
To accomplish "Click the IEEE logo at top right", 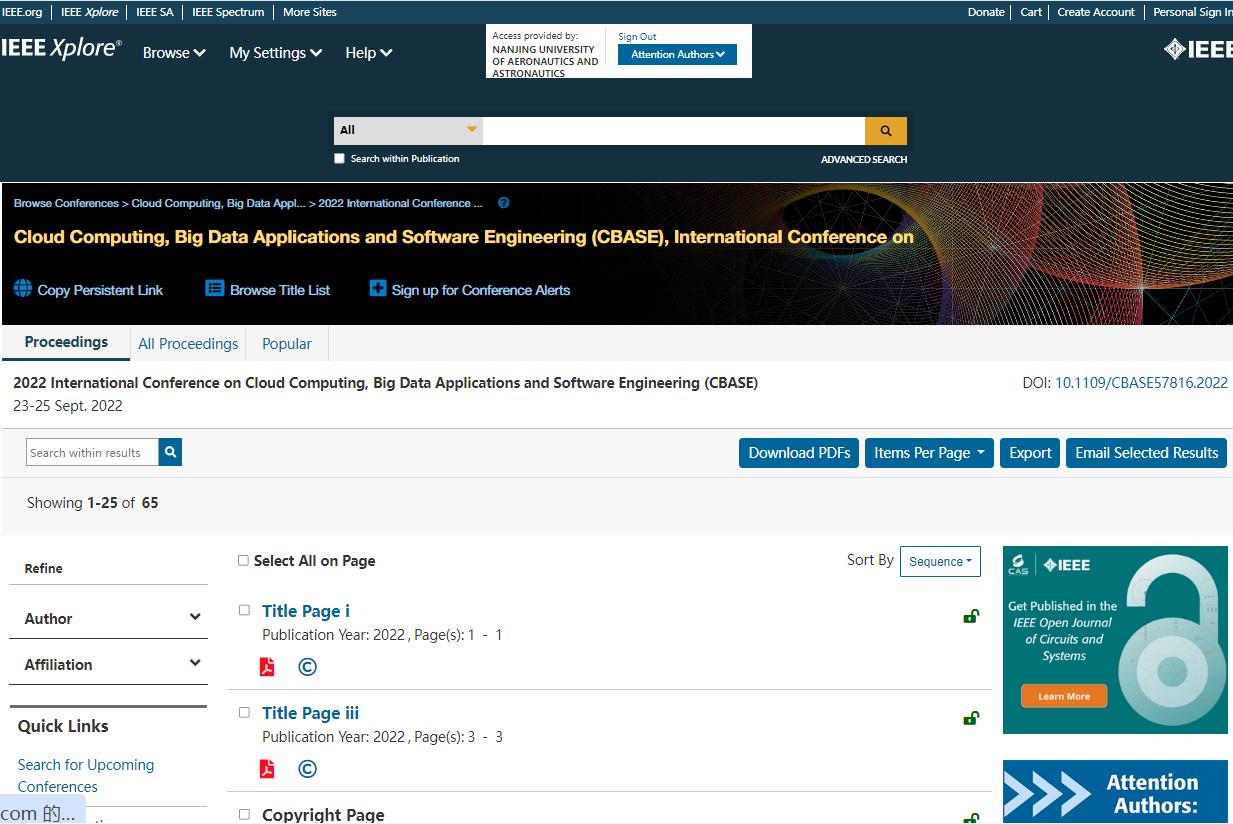I will 1198,50.
